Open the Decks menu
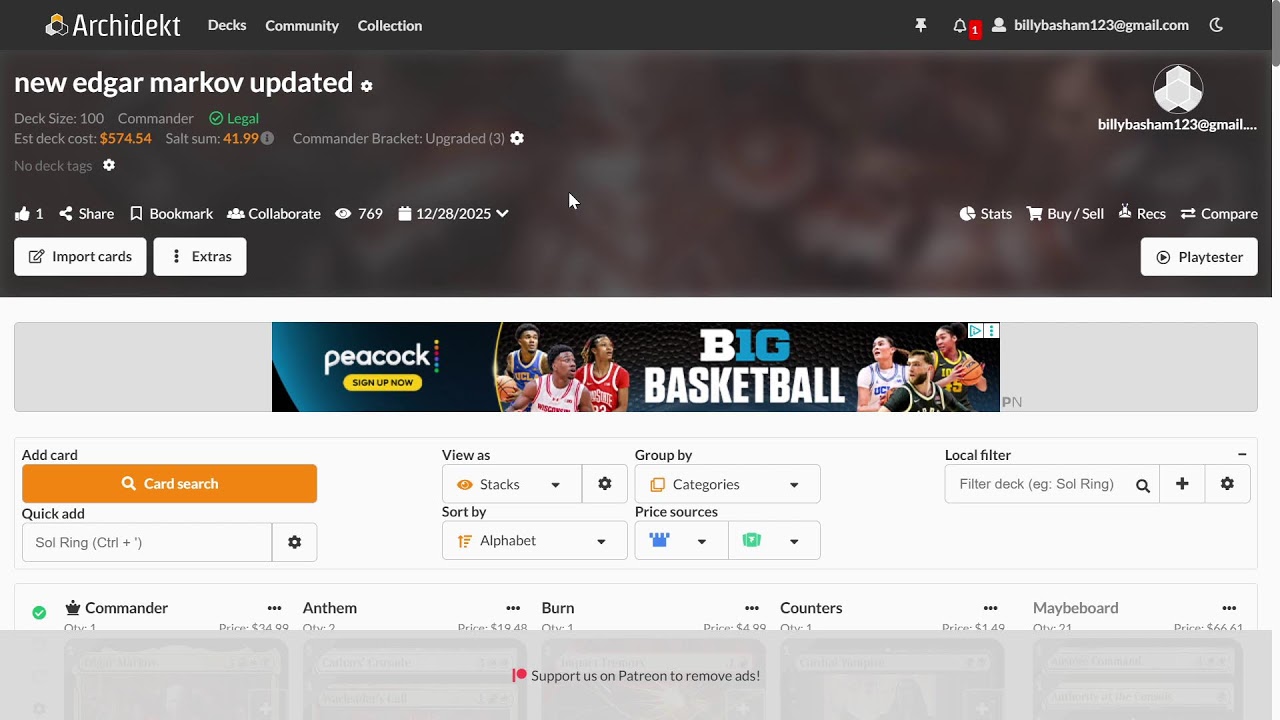The width and height of the screenshot is (1280, 720). (x=227, y=25)
